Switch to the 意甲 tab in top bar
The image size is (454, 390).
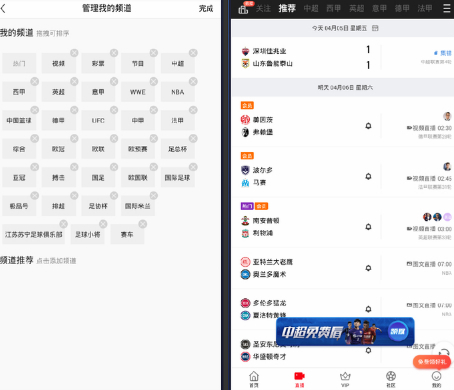tap(379, 8)
